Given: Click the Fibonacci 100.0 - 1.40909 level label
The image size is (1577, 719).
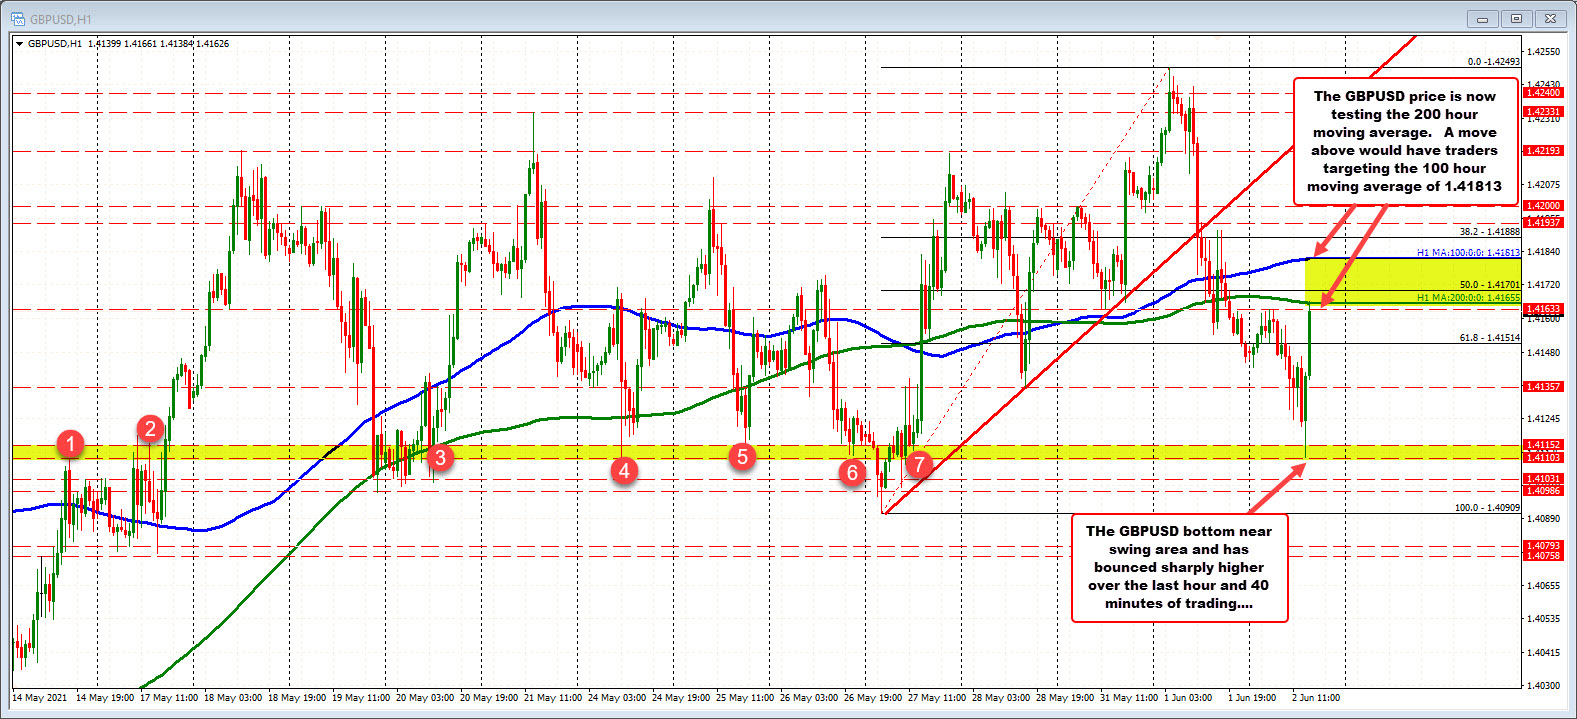Looking at the screenshot, I should point(1487,508).
